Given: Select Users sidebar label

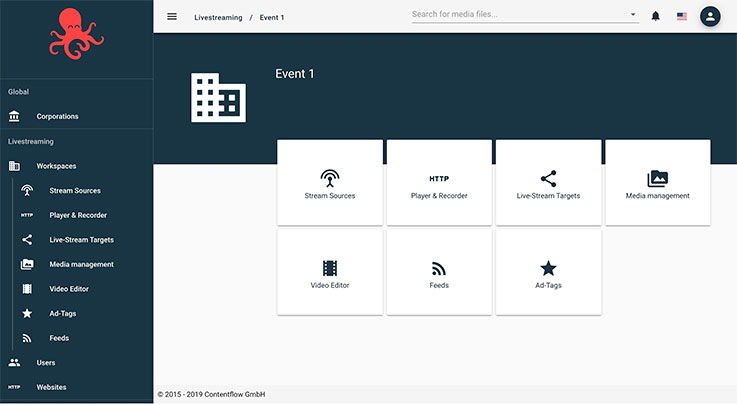Looking at the screenshot, I should tap(46, 363).
